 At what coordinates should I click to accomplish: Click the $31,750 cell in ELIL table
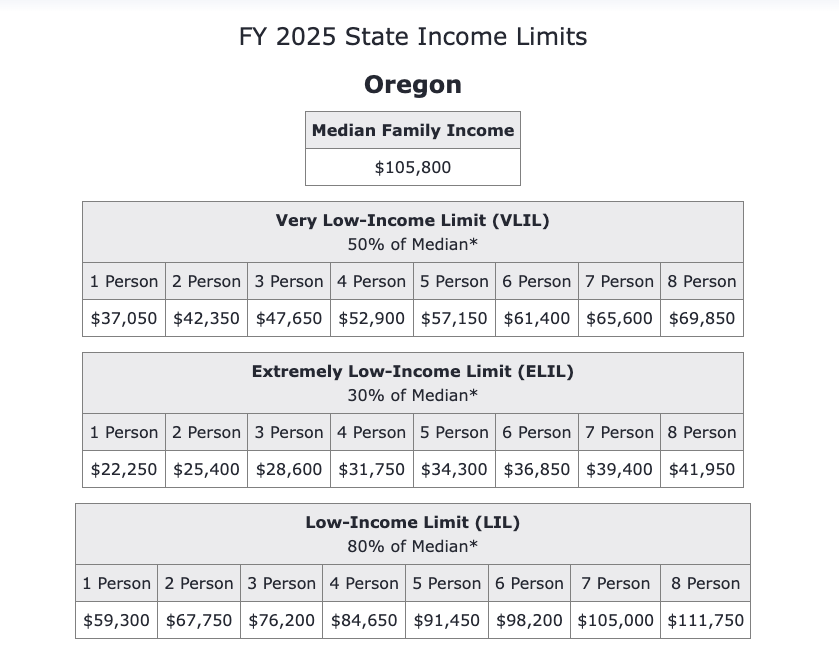(372, 469)
